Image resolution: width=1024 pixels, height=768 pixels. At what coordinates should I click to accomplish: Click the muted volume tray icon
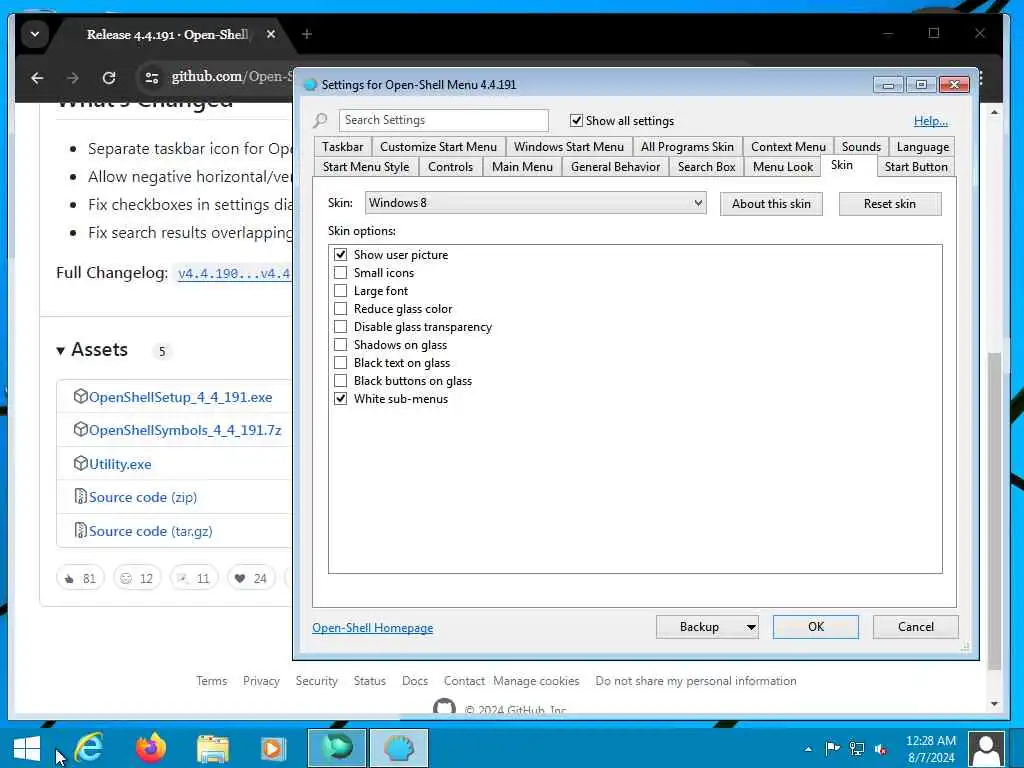point(880,749)
